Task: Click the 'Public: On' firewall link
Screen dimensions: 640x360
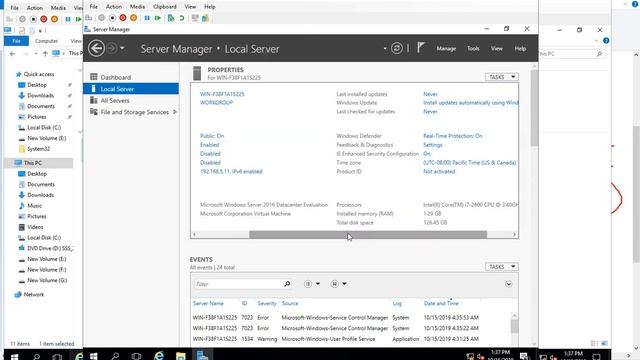Action: click(212, 136)
